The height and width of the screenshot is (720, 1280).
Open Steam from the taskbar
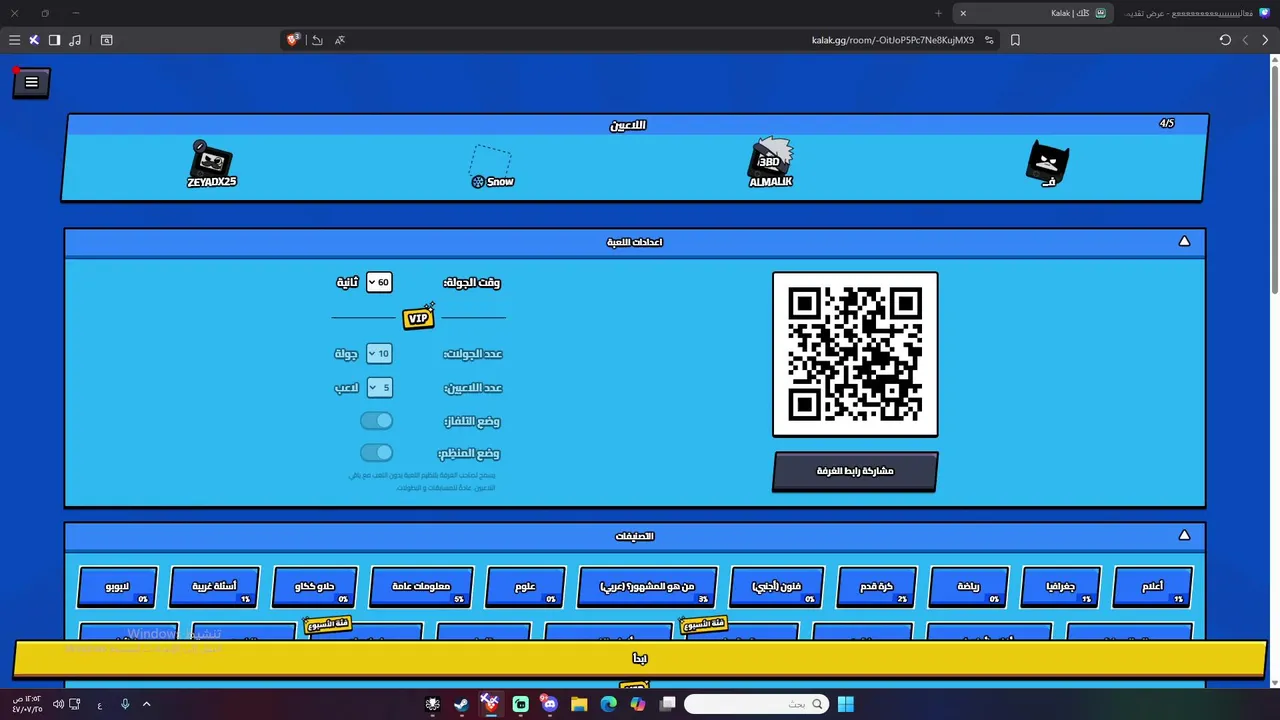click(461, 704)
